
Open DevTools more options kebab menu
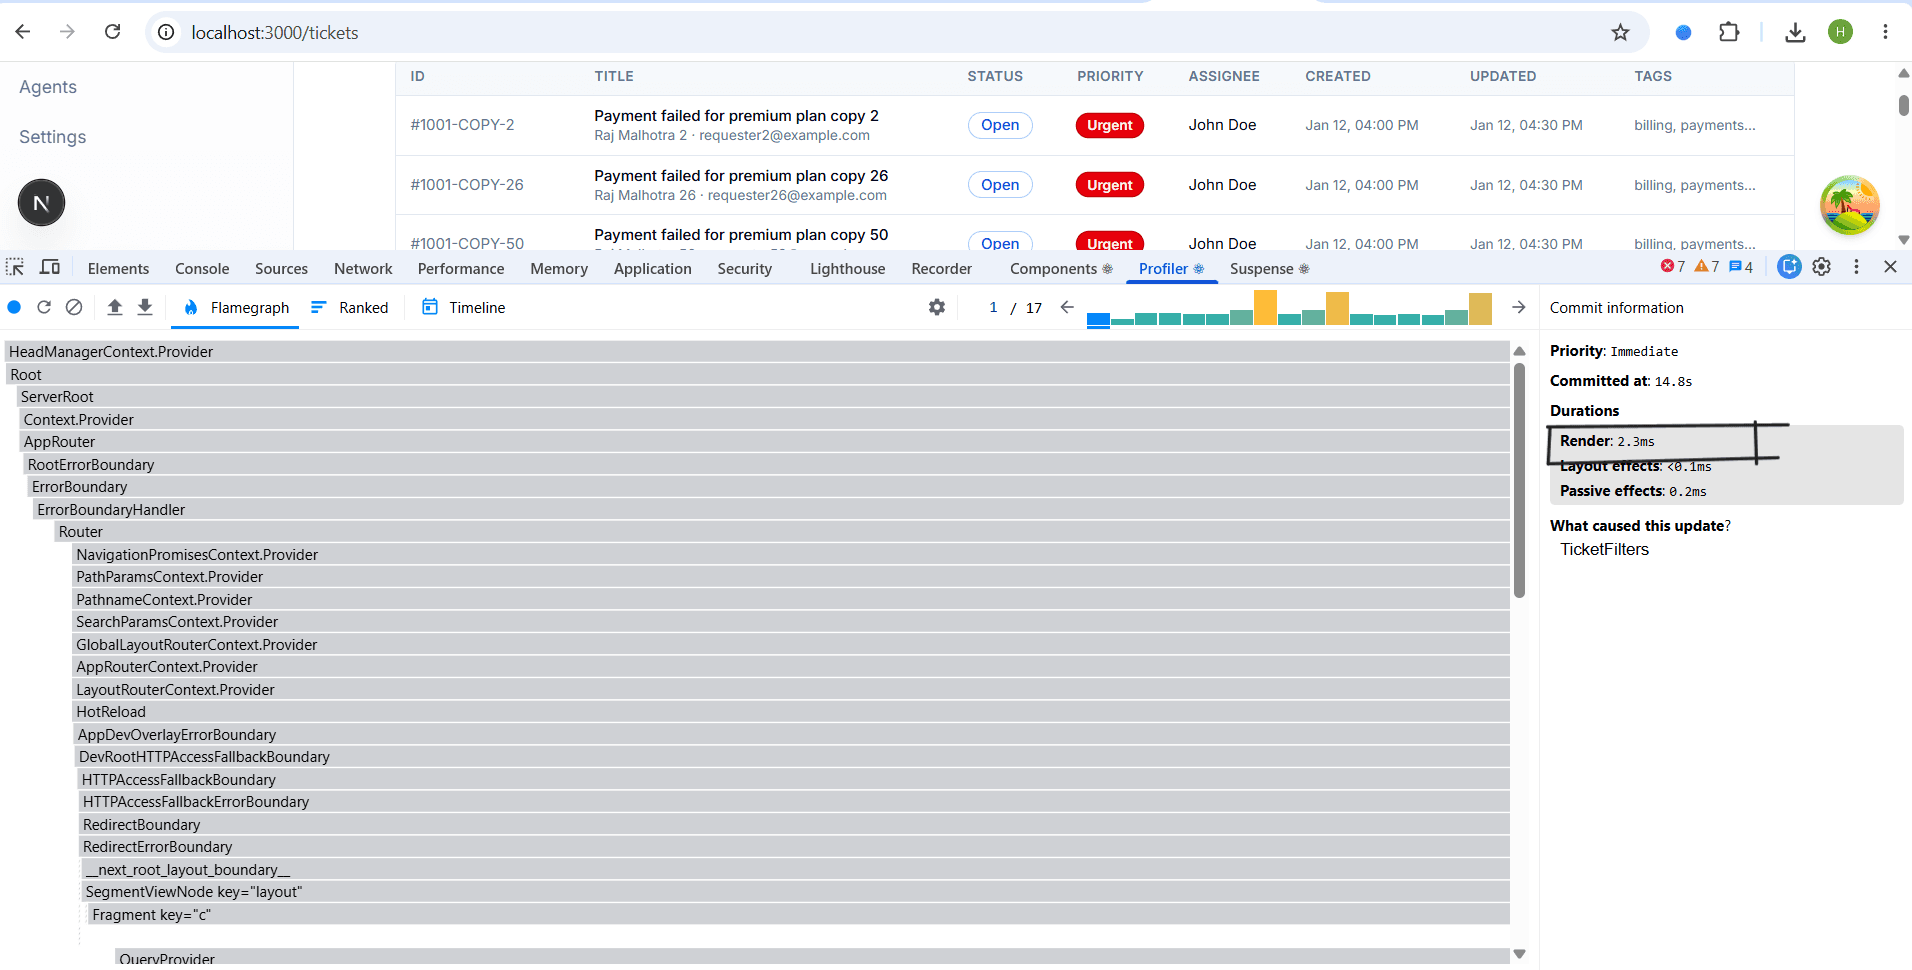click(1857, 267)
